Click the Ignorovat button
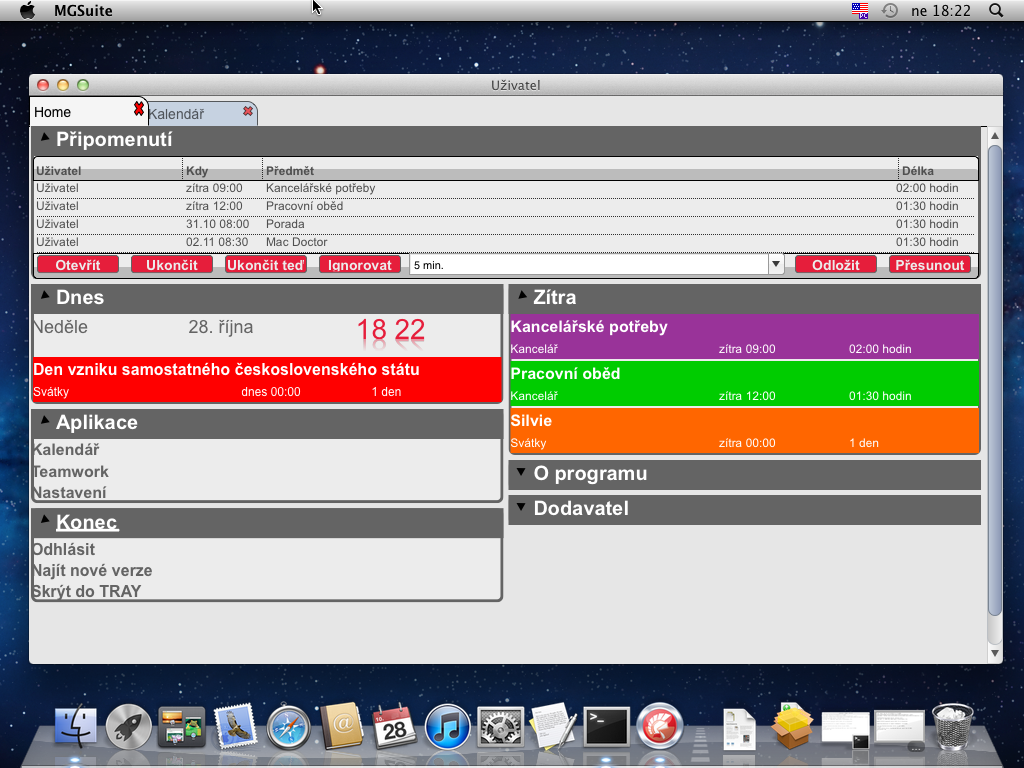The image size is (1024, 768). (360, 264)
